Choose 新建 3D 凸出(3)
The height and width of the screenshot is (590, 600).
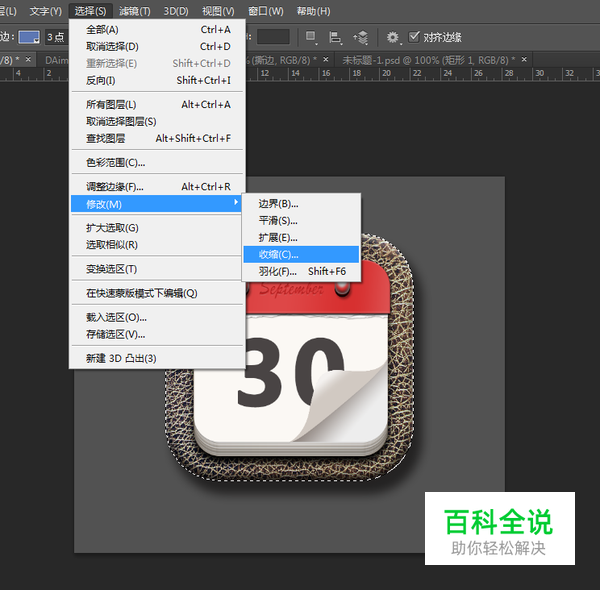click(x=157, y=359)
